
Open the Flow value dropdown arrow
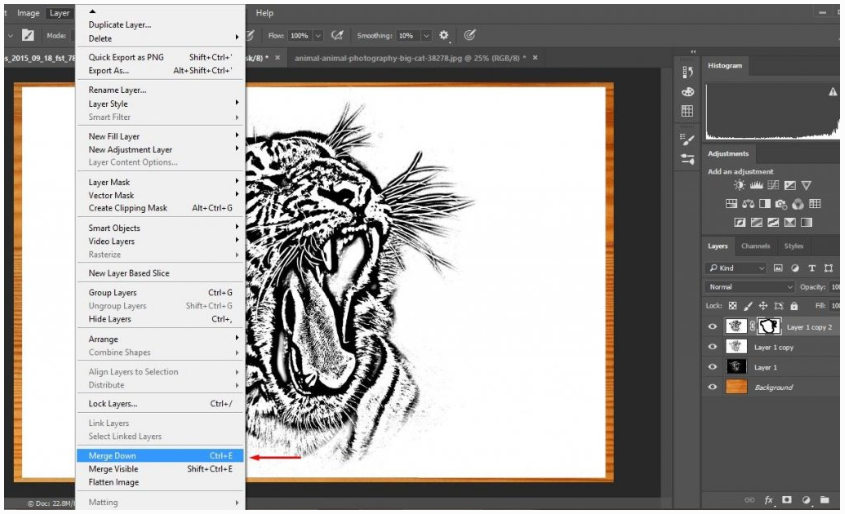(x=318, y=36)
